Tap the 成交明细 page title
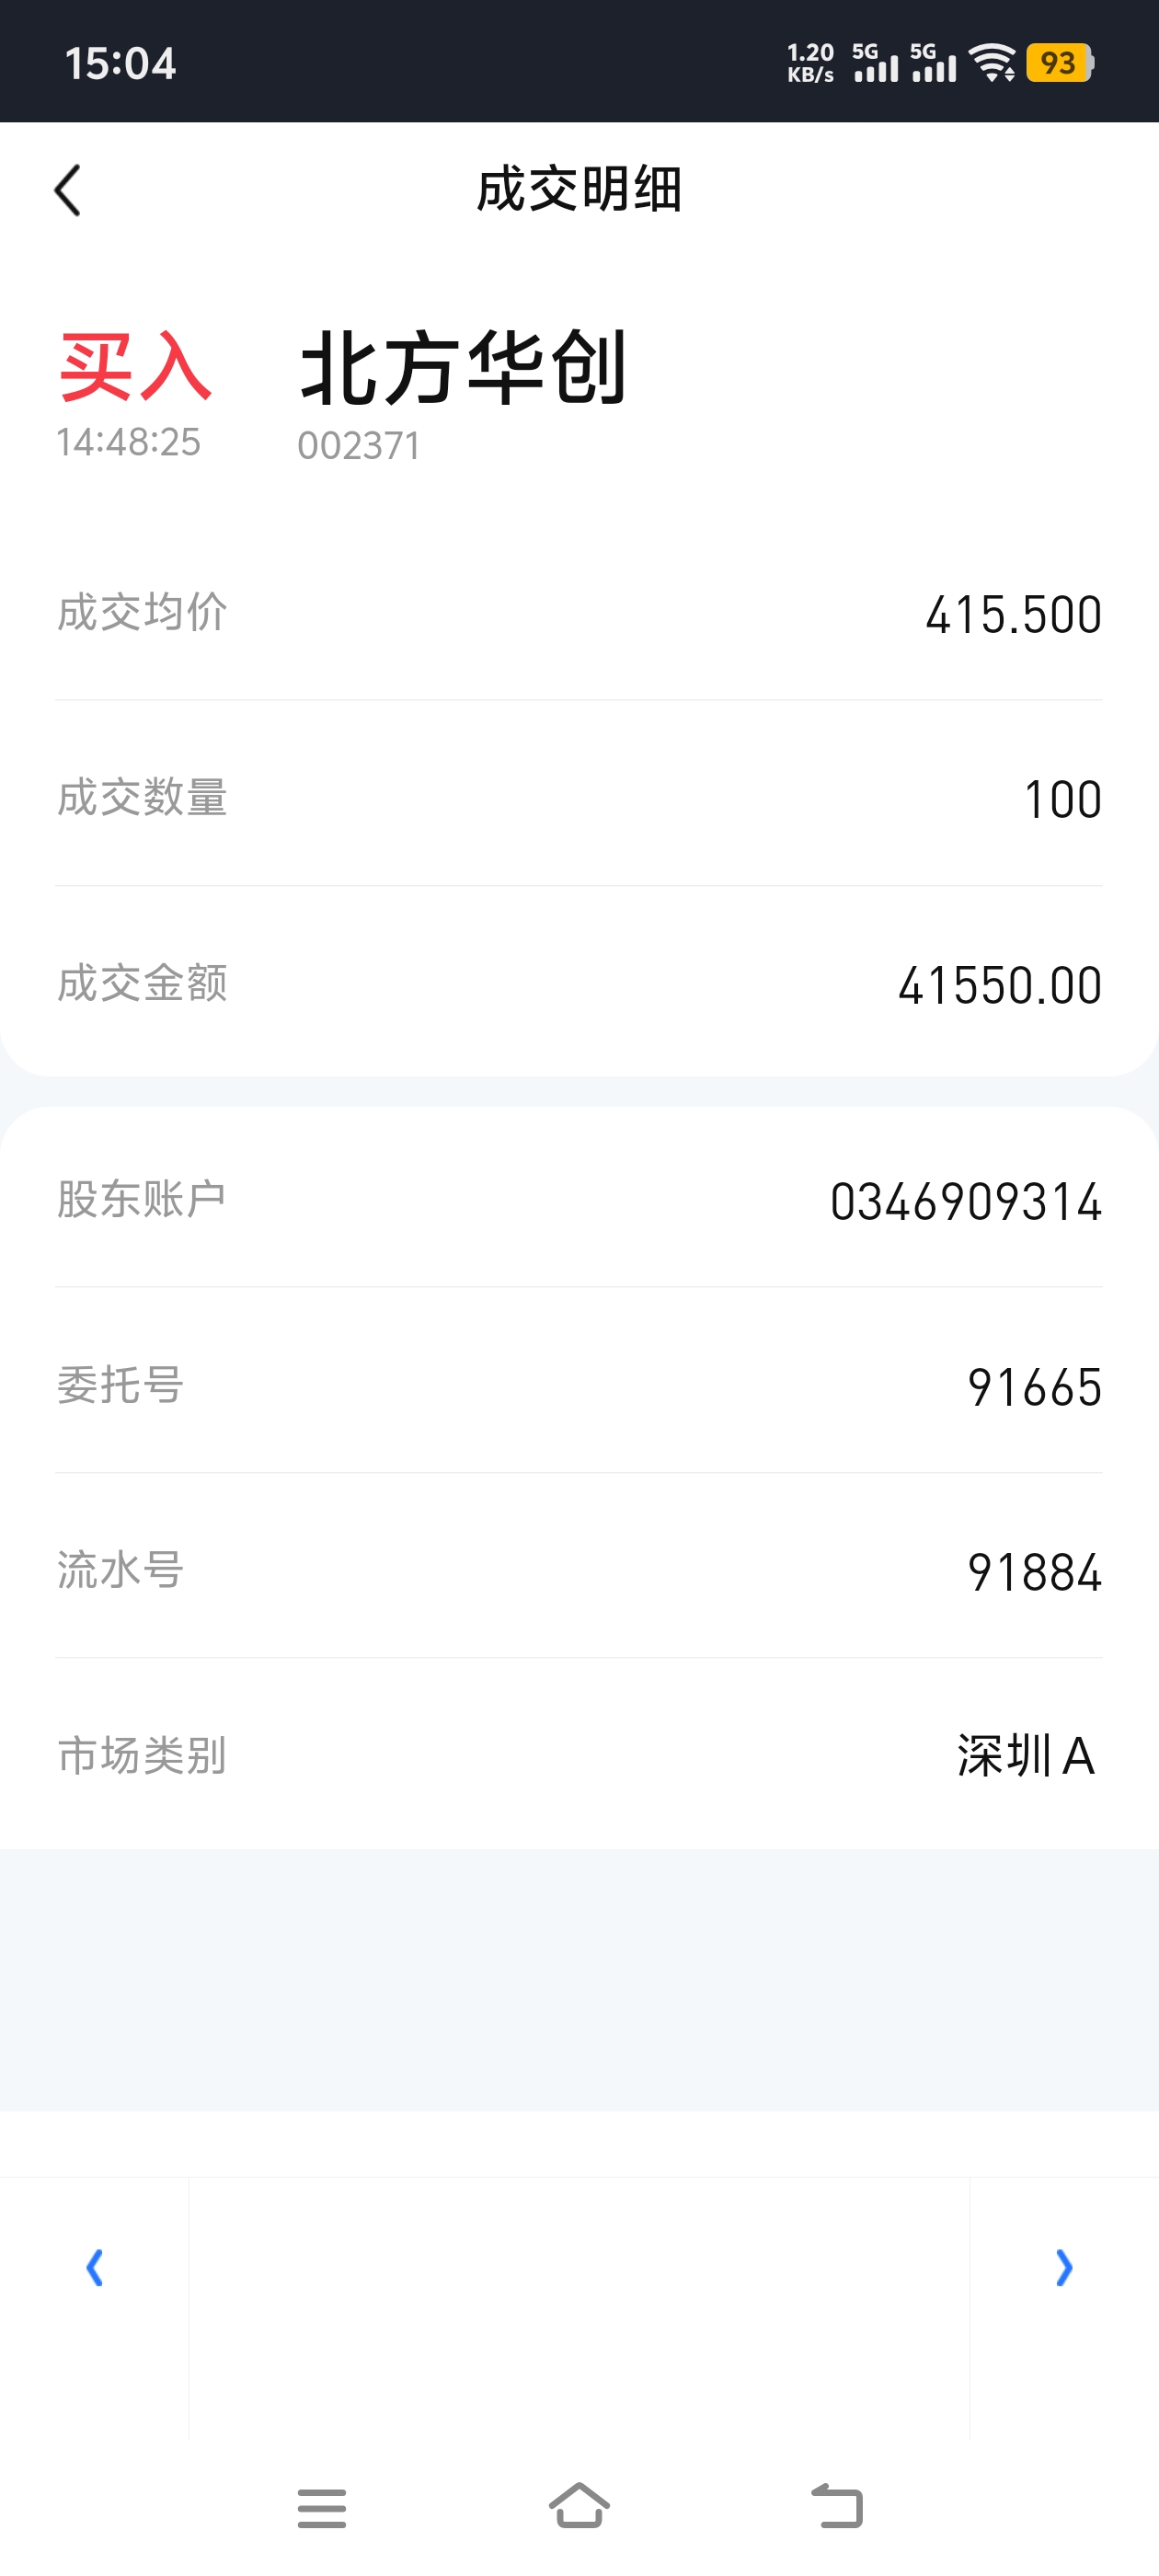1159x2576 pixels. click(x=579, y=190)
